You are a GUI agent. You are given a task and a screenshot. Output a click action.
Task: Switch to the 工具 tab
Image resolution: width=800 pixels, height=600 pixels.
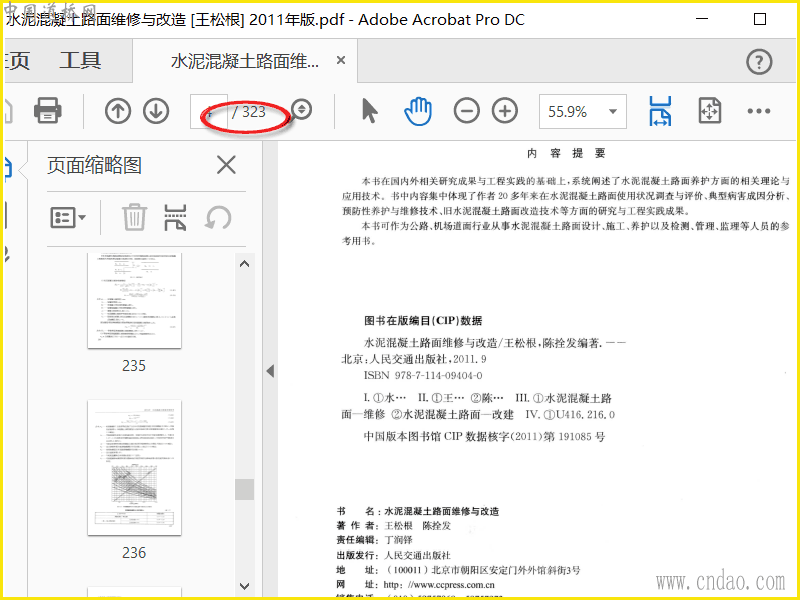point(80,60)
